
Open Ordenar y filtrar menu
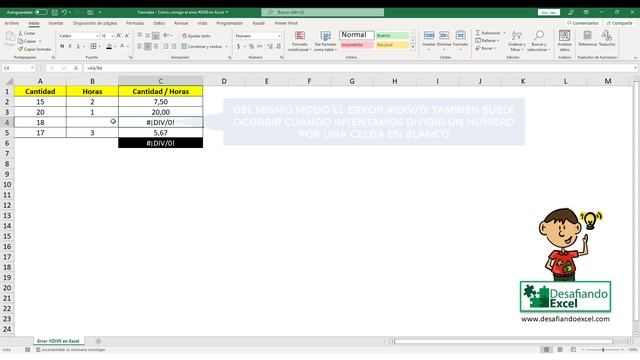click(516, 41)
